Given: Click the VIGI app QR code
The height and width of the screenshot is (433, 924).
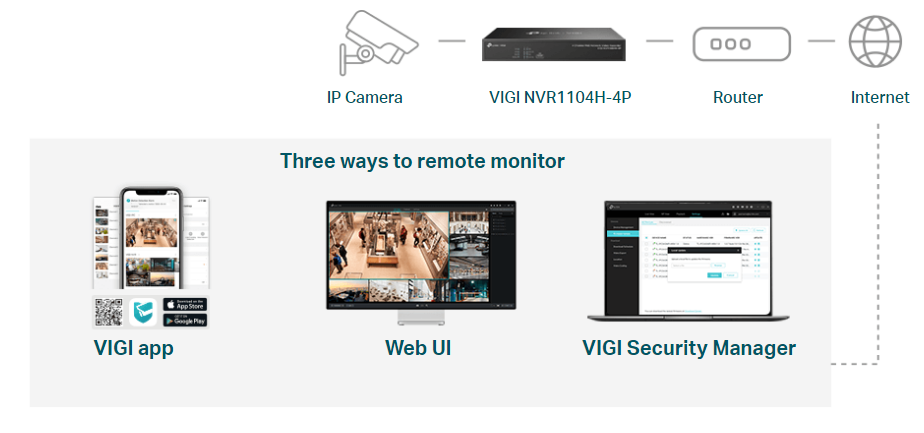Looking at the screenshot, I should click(x=109, y=312).
